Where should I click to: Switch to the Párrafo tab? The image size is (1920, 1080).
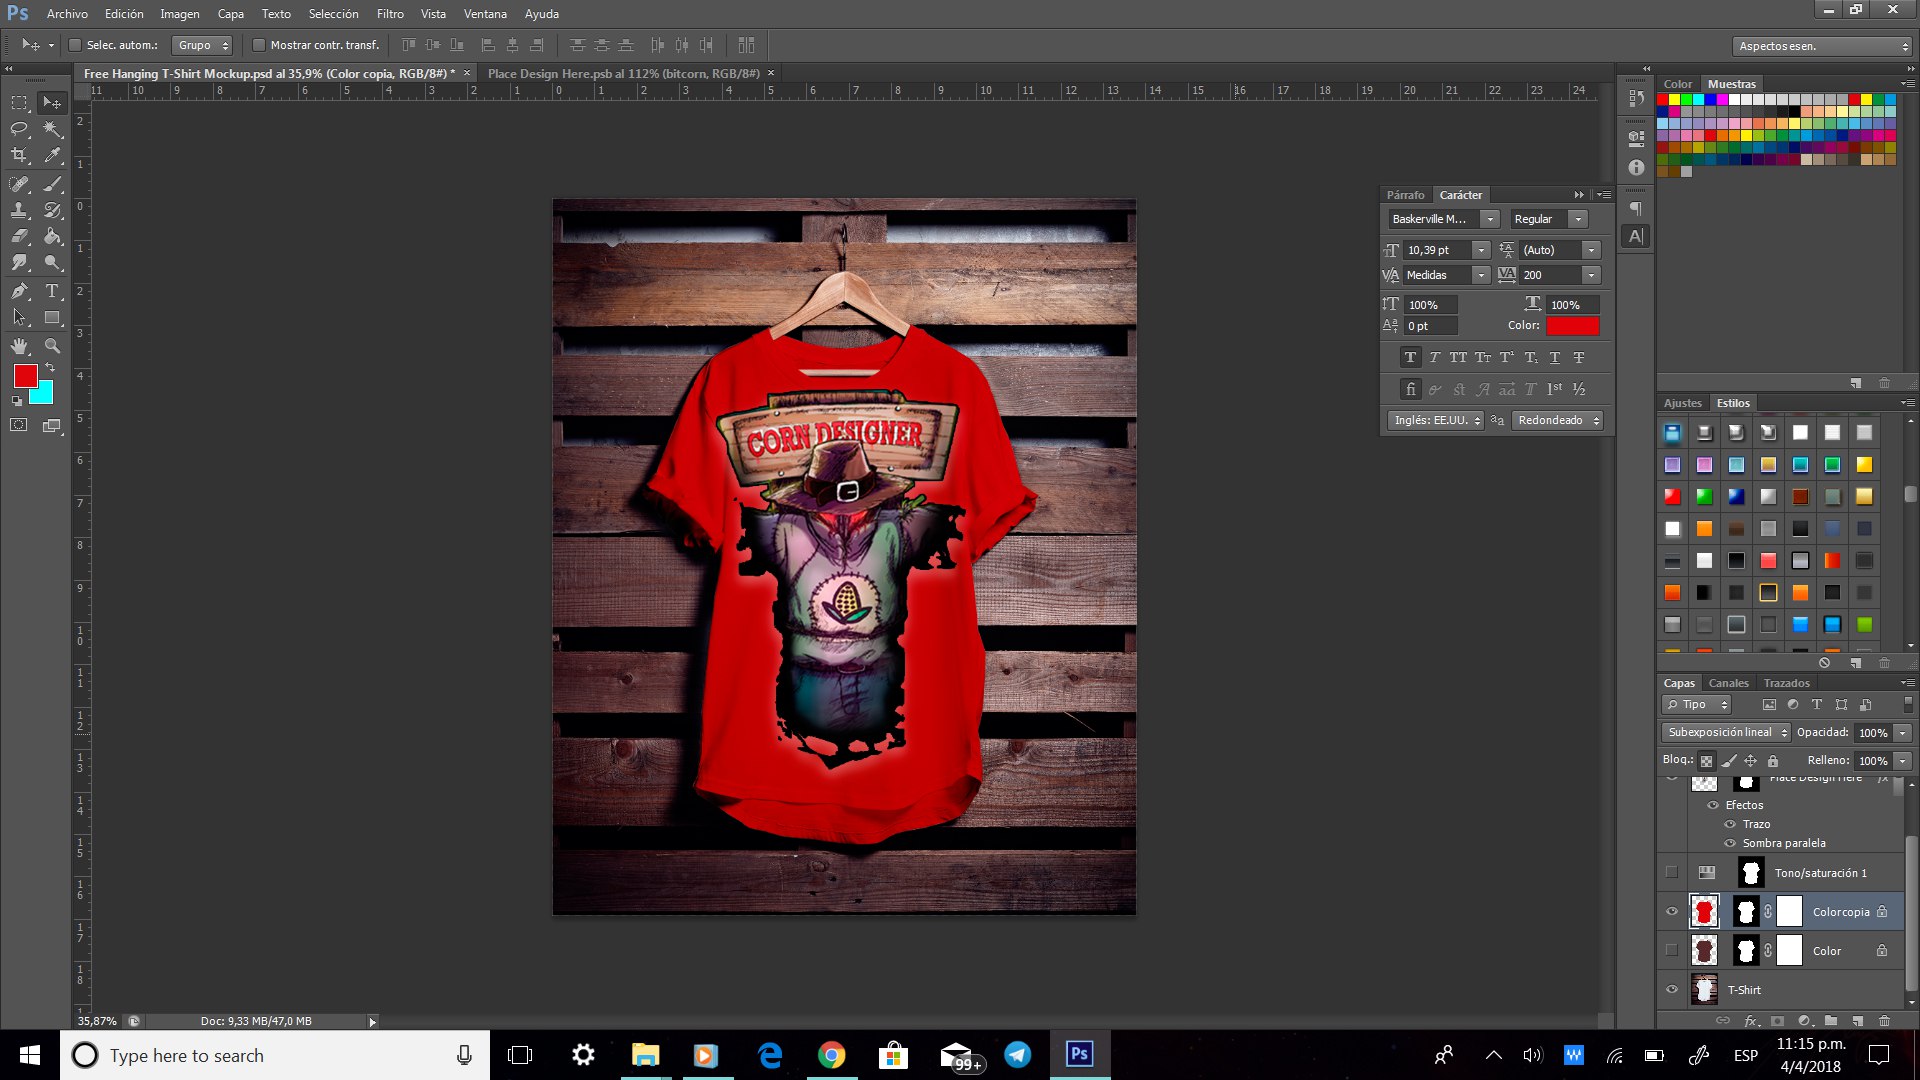click(x=1405, y=195)
